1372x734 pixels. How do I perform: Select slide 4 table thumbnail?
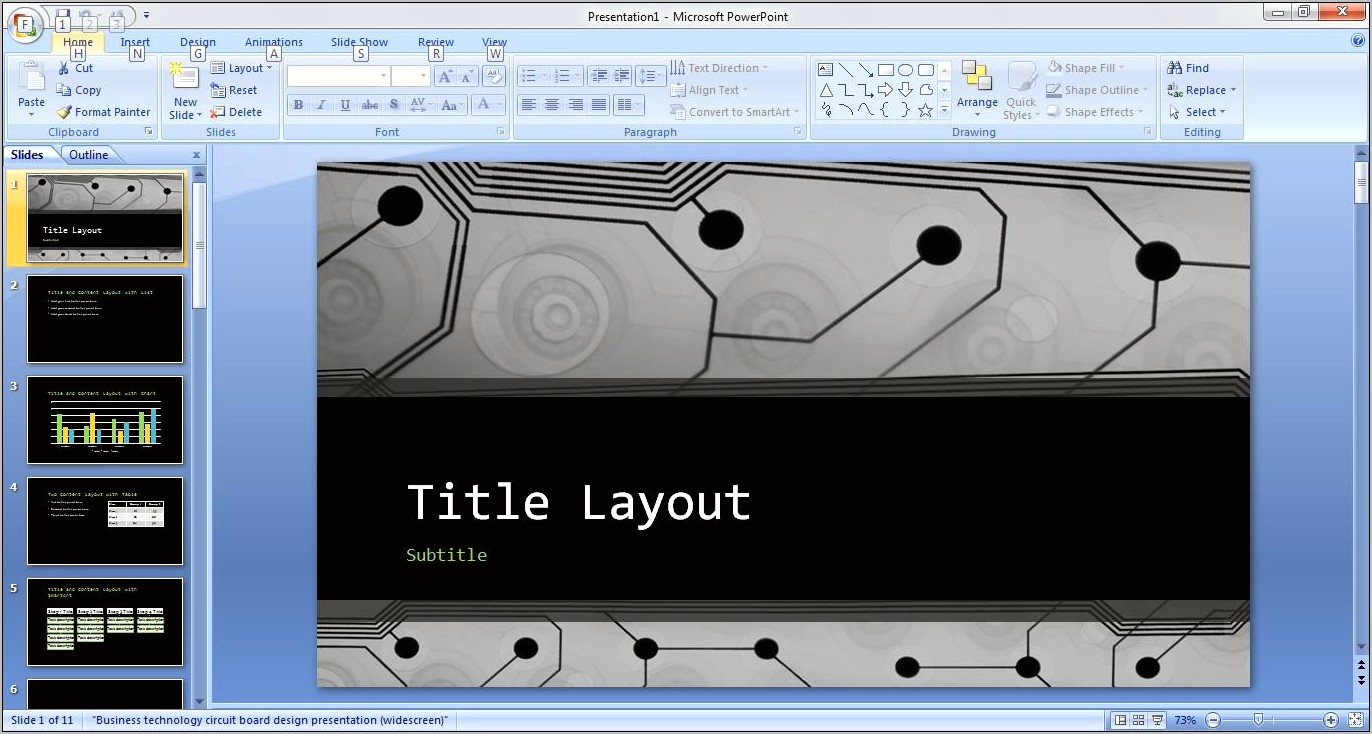click(x=105, y=521)
